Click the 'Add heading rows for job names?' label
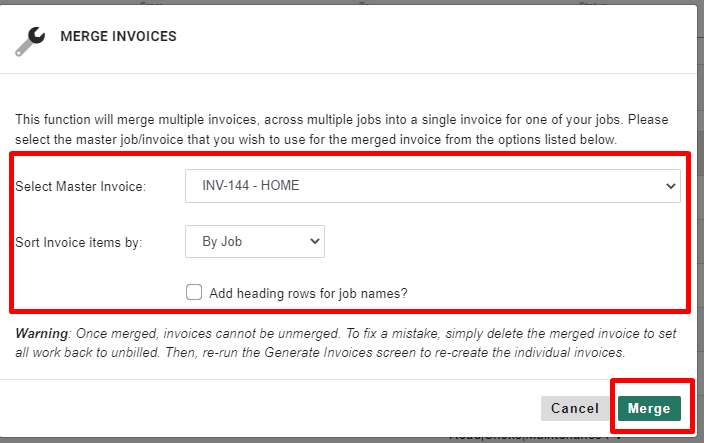This screenshot has width=704, height=443. click(x=308, y=294)
